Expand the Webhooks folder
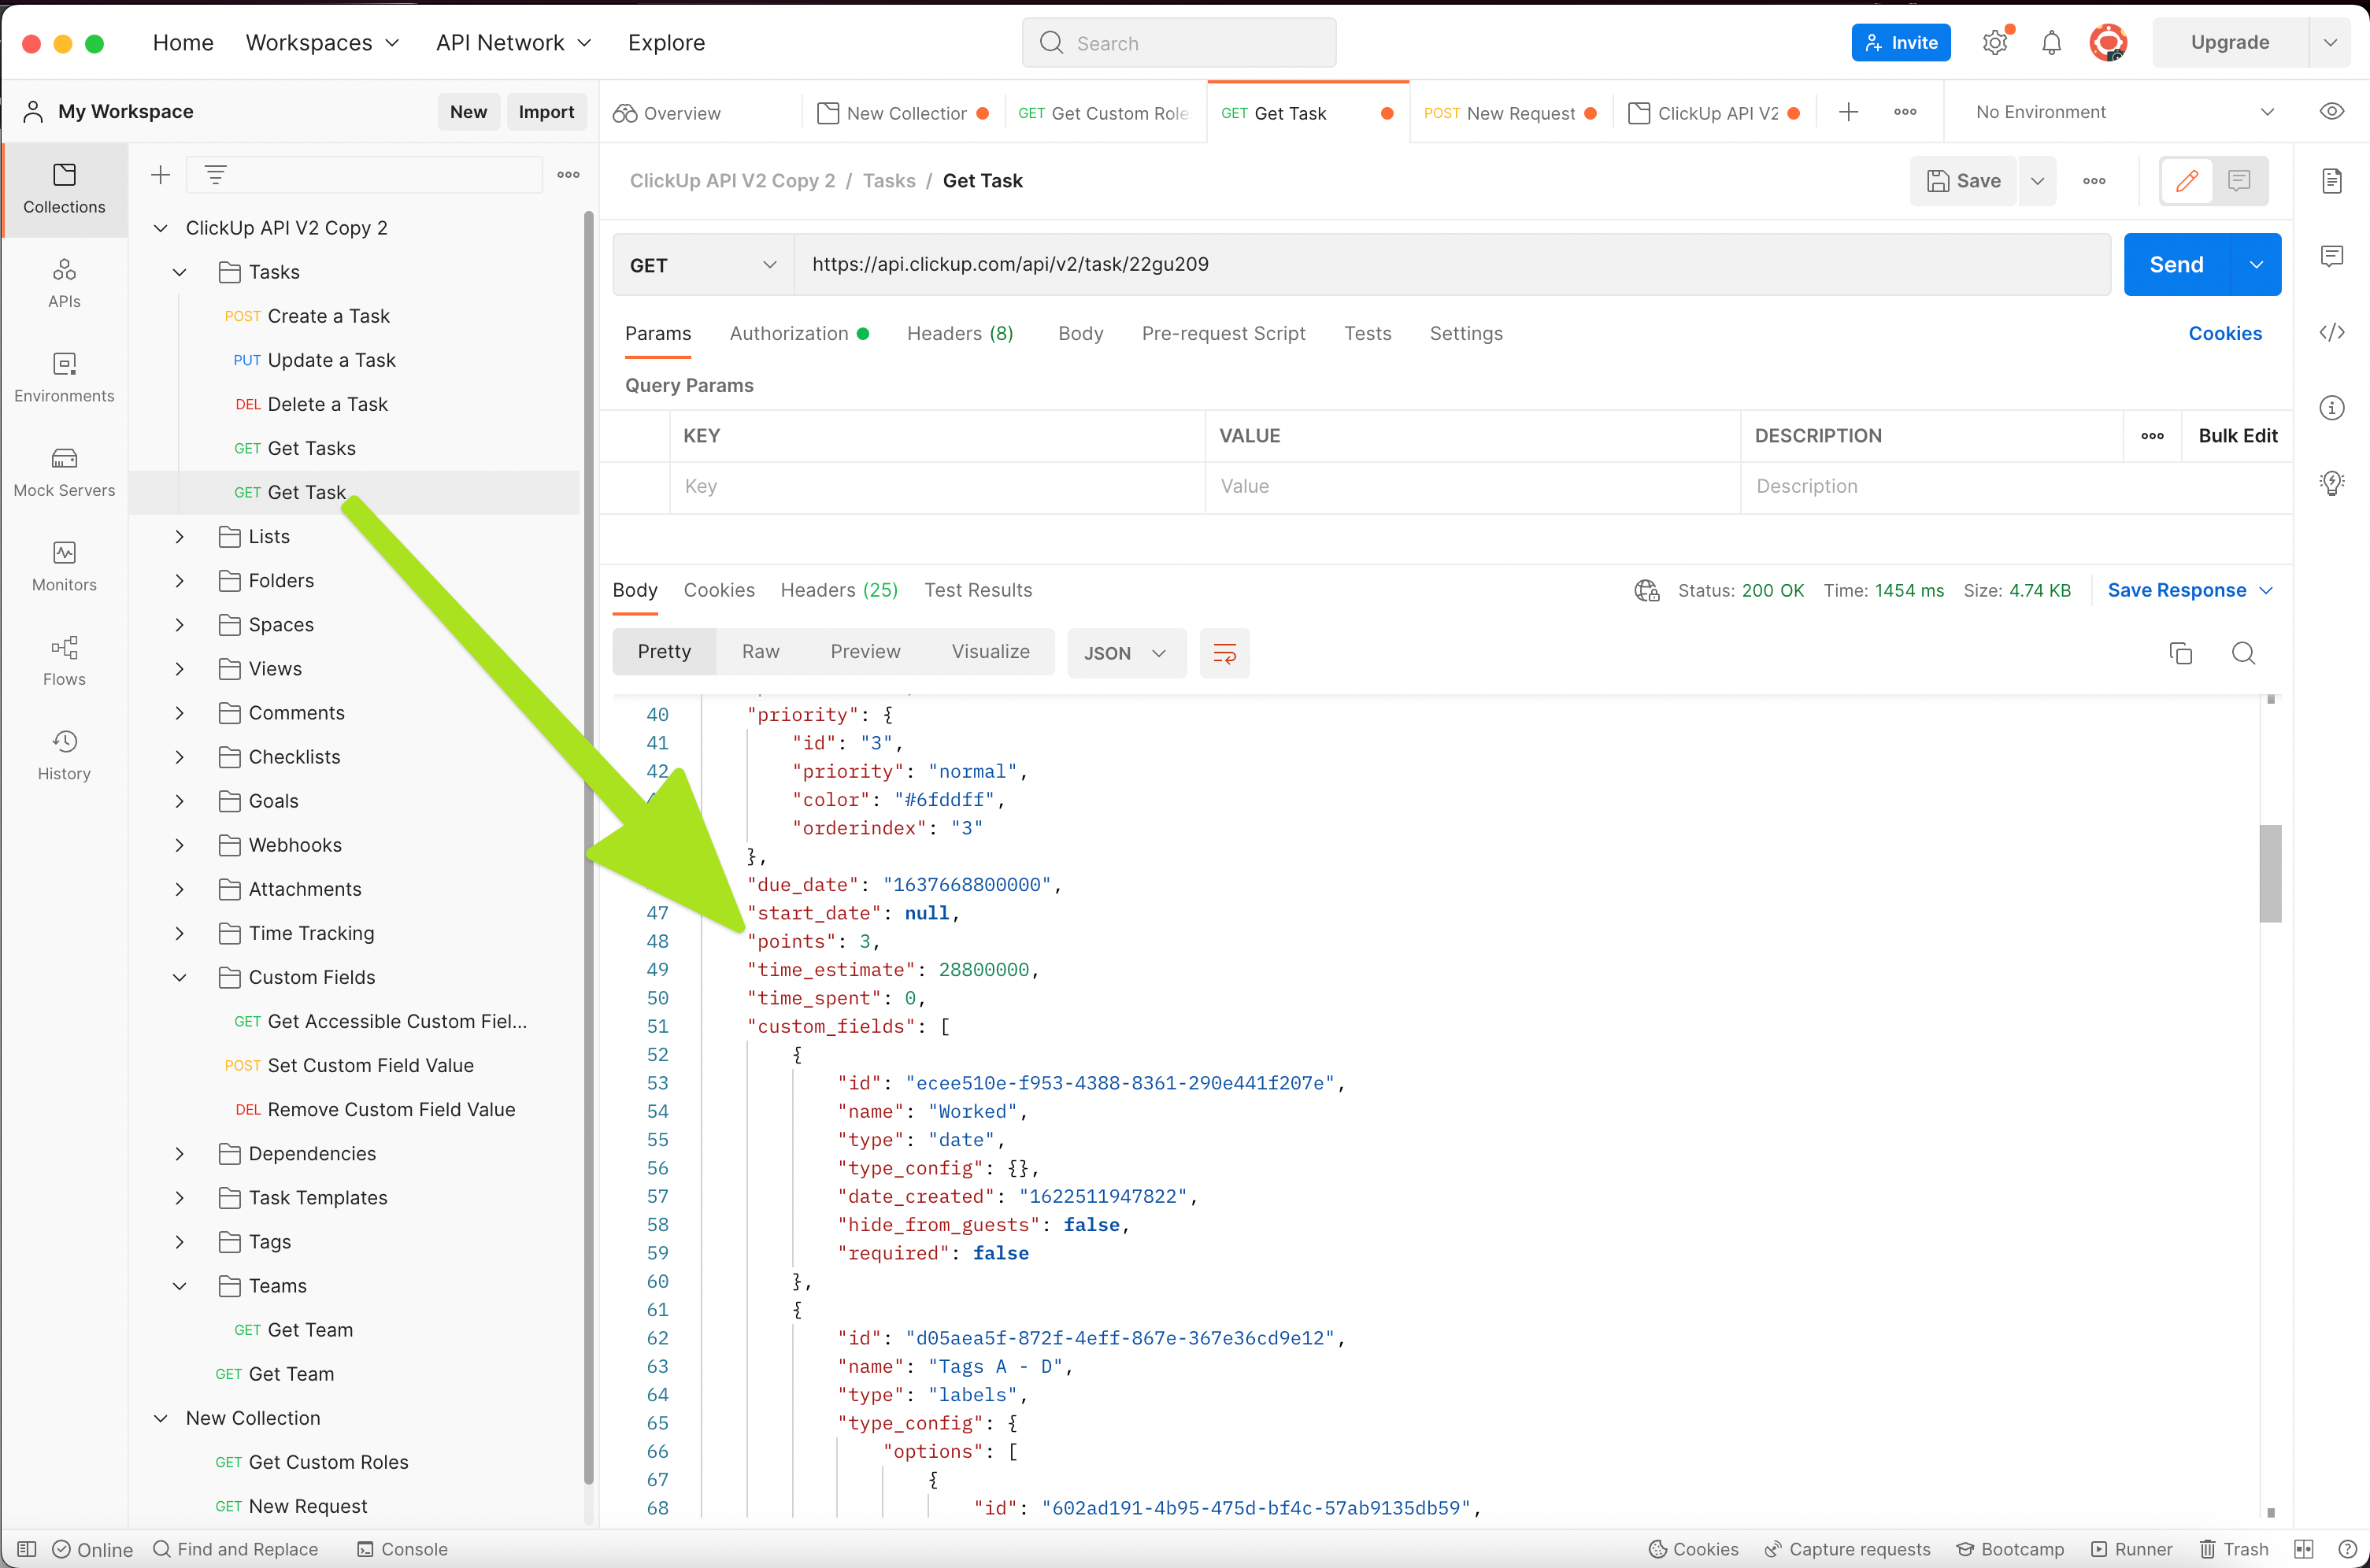Screen dimensions: 2370x1568 point(179,845)
